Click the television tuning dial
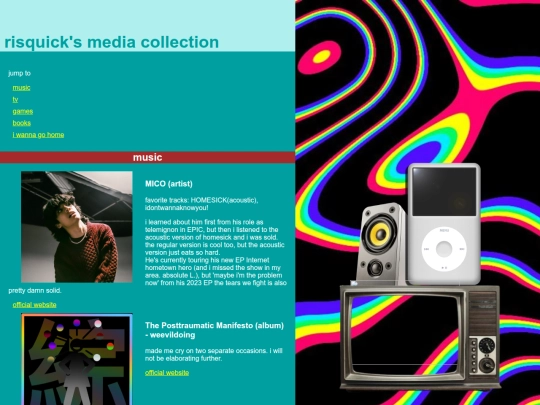 coord(487,344)
